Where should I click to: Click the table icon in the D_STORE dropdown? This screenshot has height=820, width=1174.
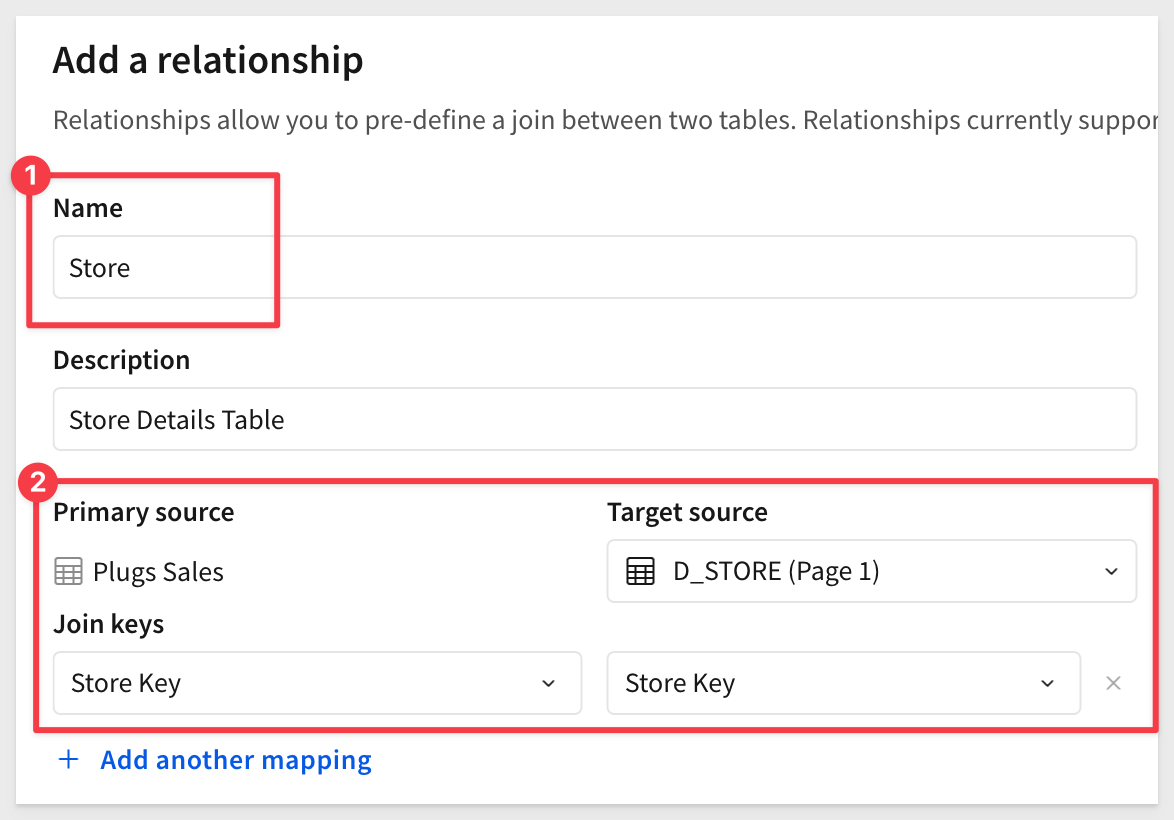[x=640, y=572]
